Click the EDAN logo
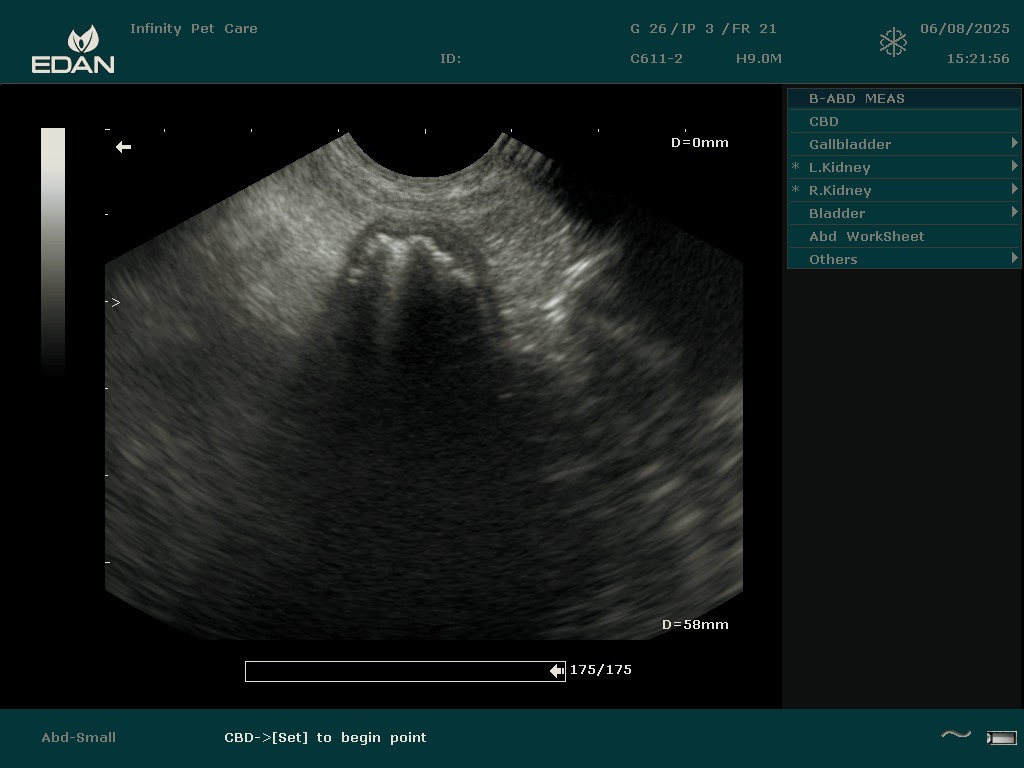Viewport: 1024px width, 768px height. point(73,50)
